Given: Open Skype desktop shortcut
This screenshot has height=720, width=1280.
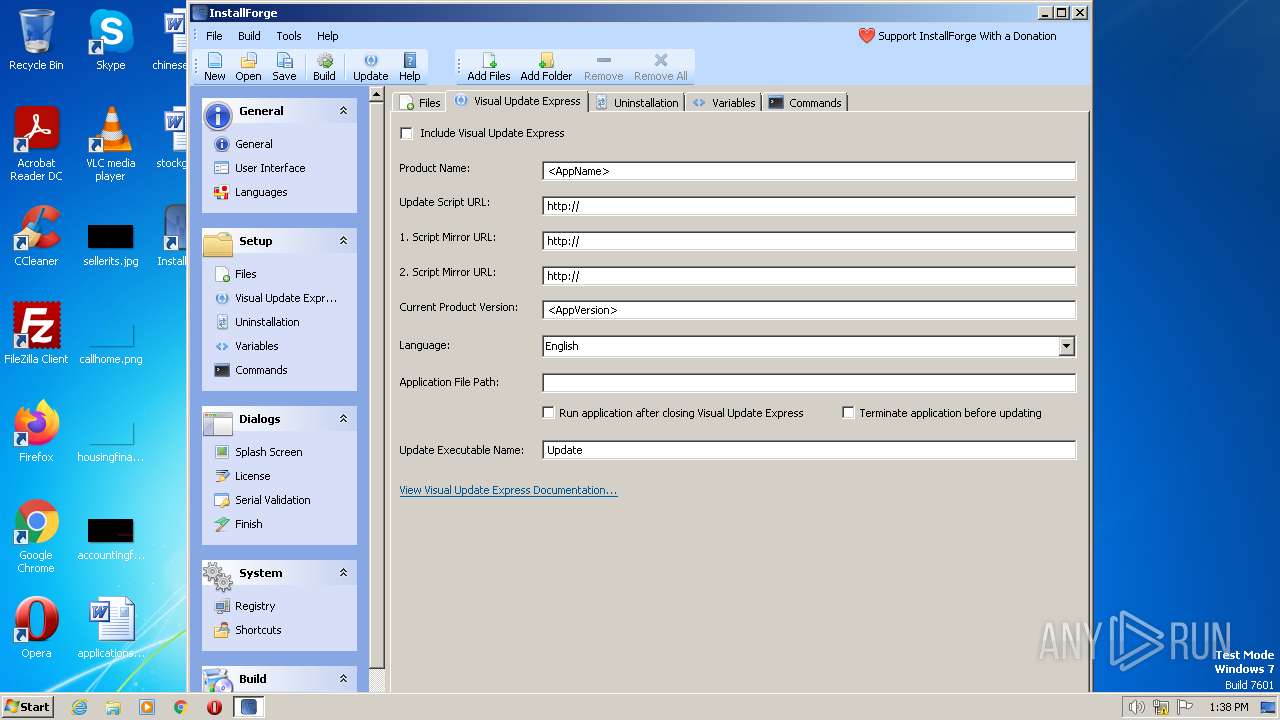Looking at the screenshot, I should [x=110, y=40].
